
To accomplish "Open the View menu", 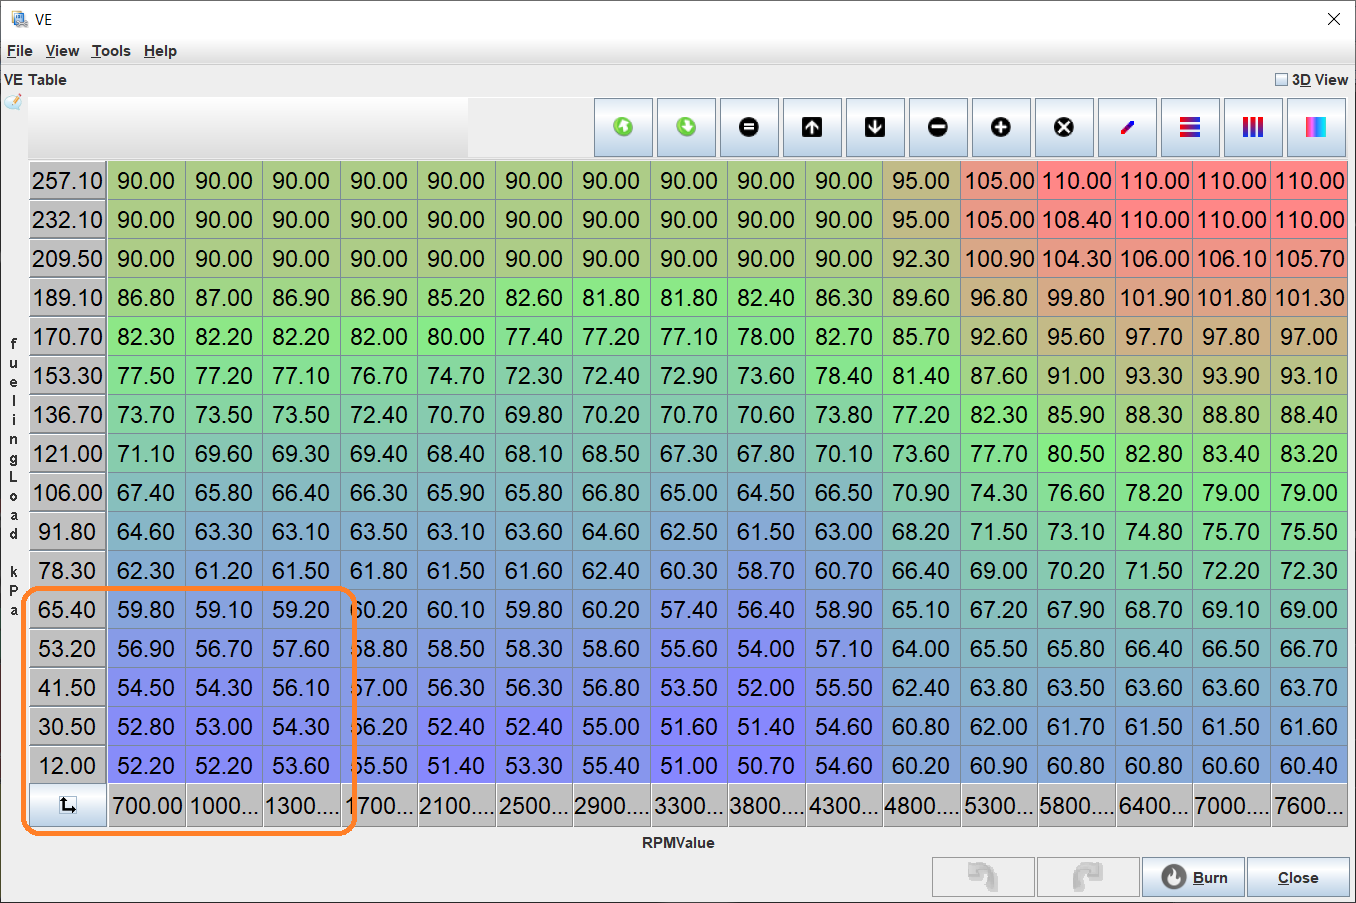I will coord(62,51).
